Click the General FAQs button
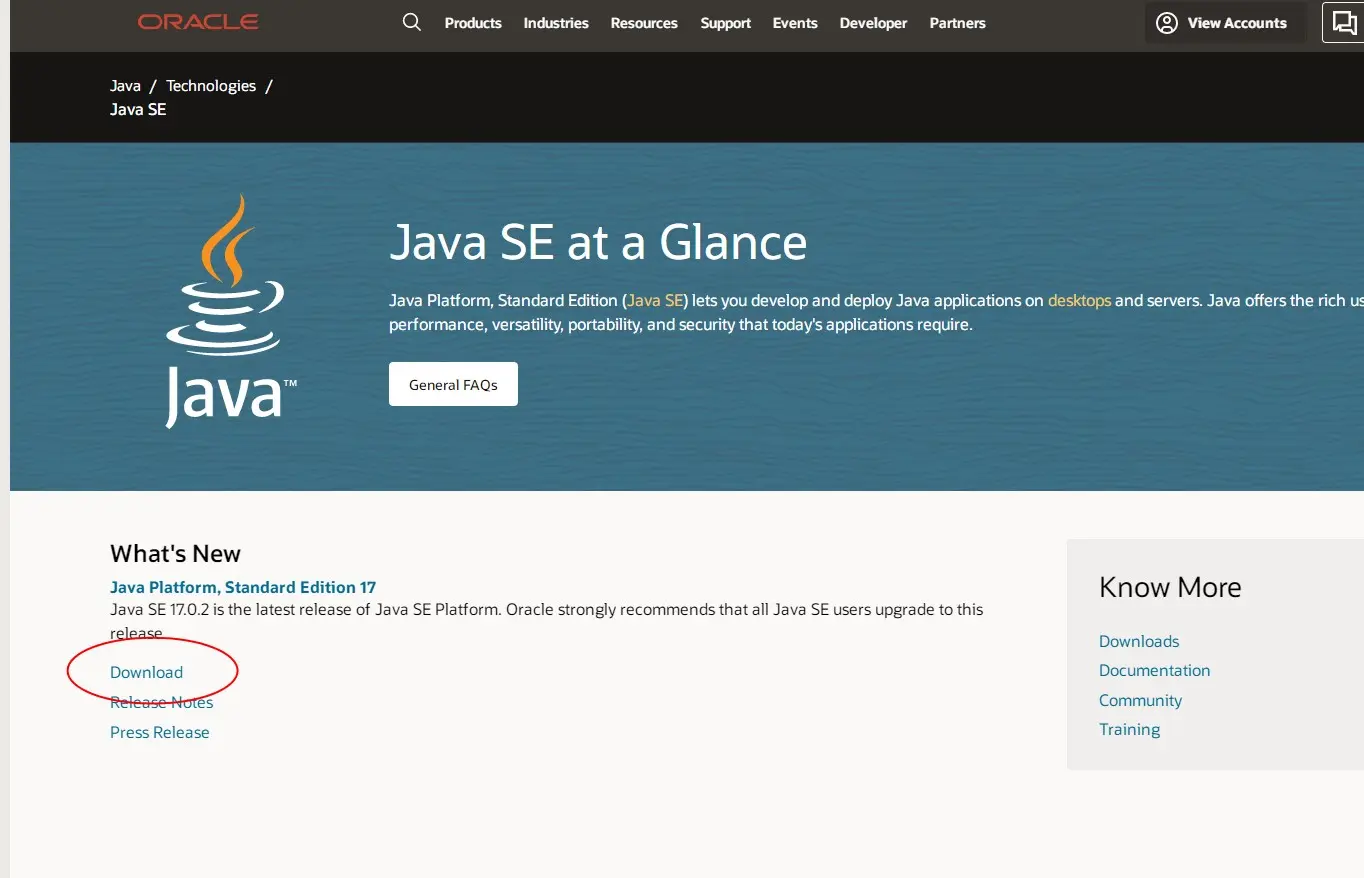 (x=453, y=384)
